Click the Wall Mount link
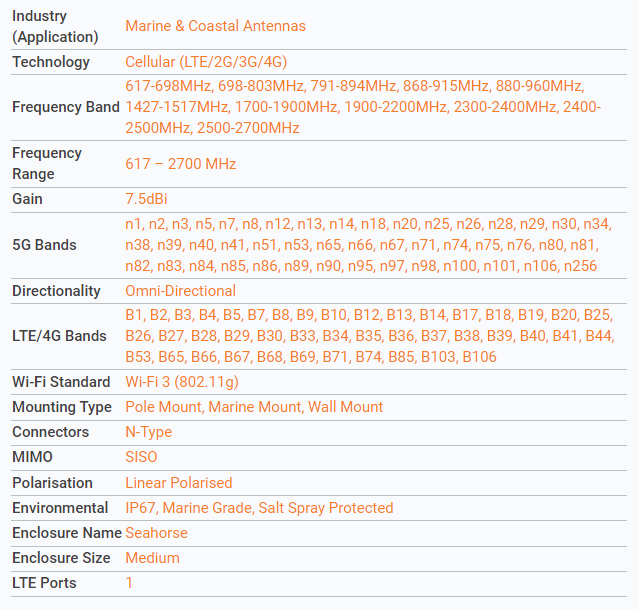The width and height of the screenshot is (639, 609). [346, 407]
